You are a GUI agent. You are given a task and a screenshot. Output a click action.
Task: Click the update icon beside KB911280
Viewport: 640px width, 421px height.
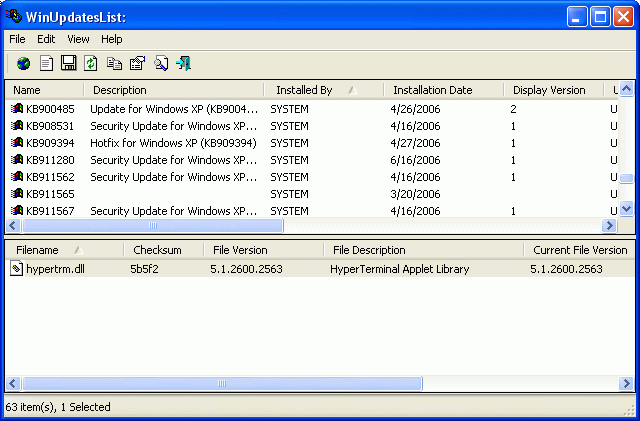17,159
